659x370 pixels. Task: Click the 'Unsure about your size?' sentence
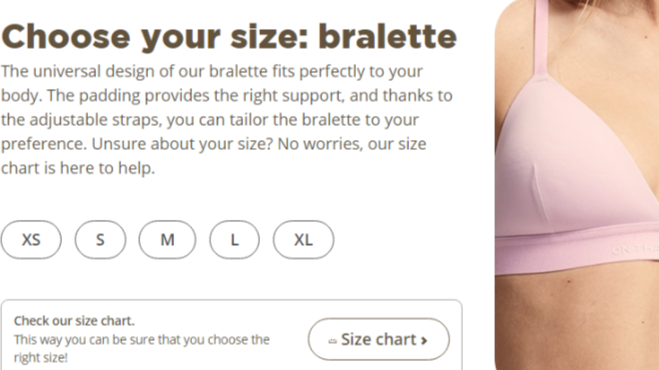click(182, 144)
